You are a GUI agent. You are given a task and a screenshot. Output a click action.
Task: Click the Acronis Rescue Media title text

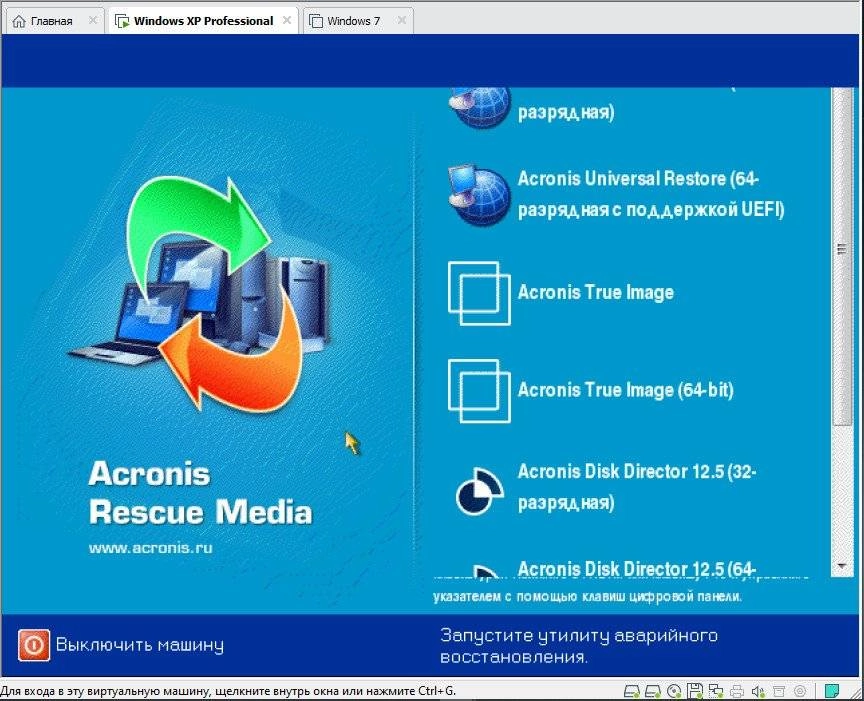coord(200,493)
